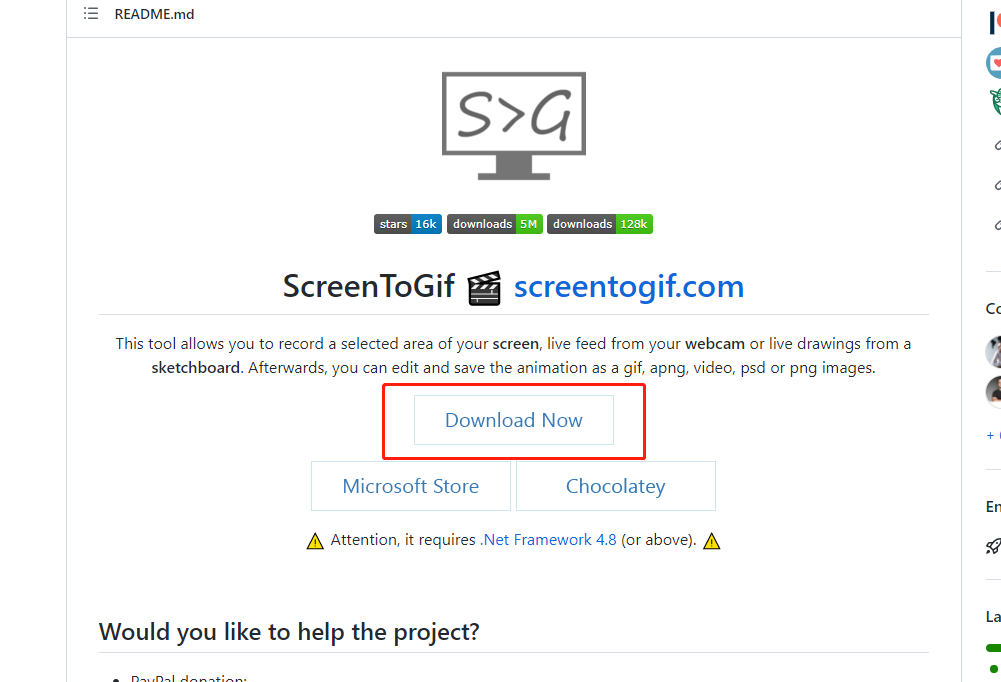Visit the screentogif.com link
Viewport: 1001px width, 682px height.
coord(629,287)
